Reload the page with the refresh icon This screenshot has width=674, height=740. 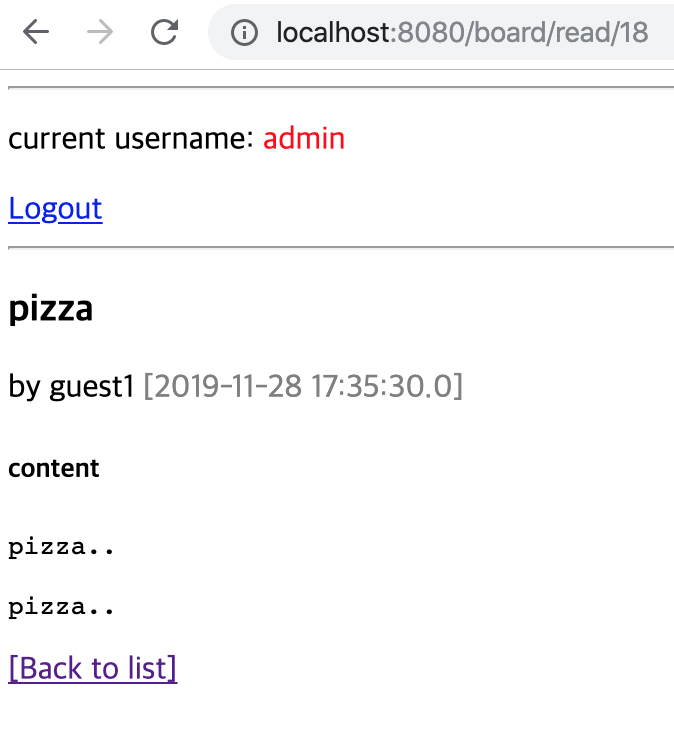coord(164,33)
